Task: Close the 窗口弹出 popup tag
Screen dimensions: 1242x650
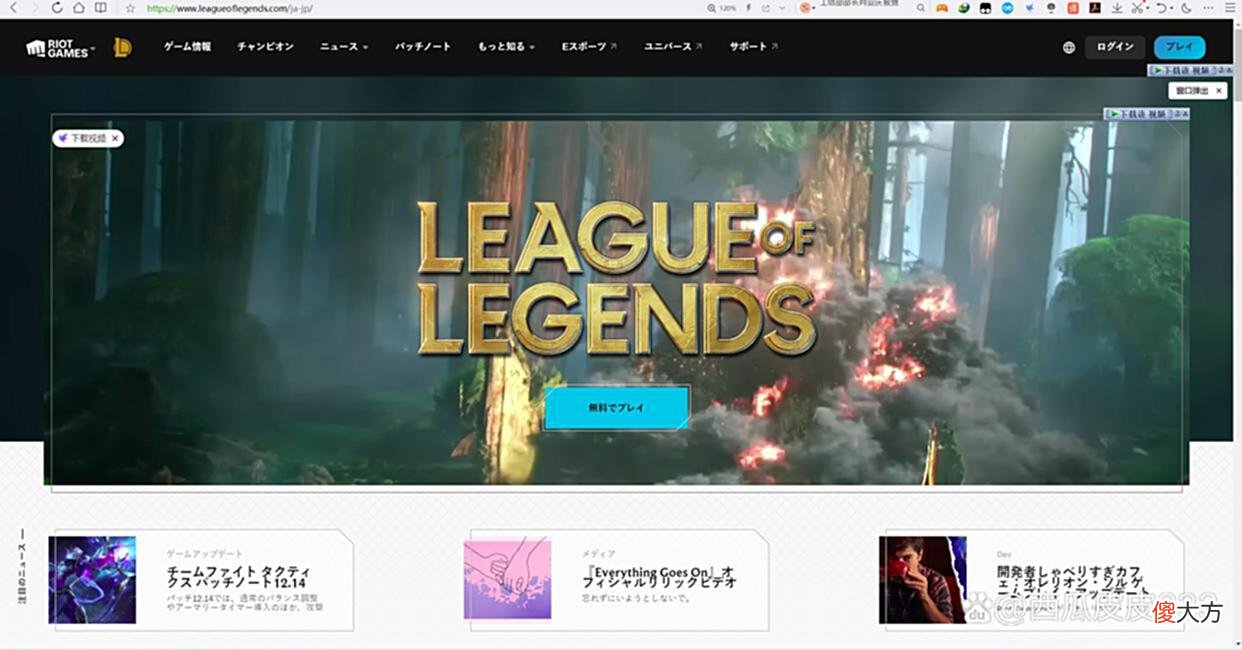Action: click(1219, 90)
